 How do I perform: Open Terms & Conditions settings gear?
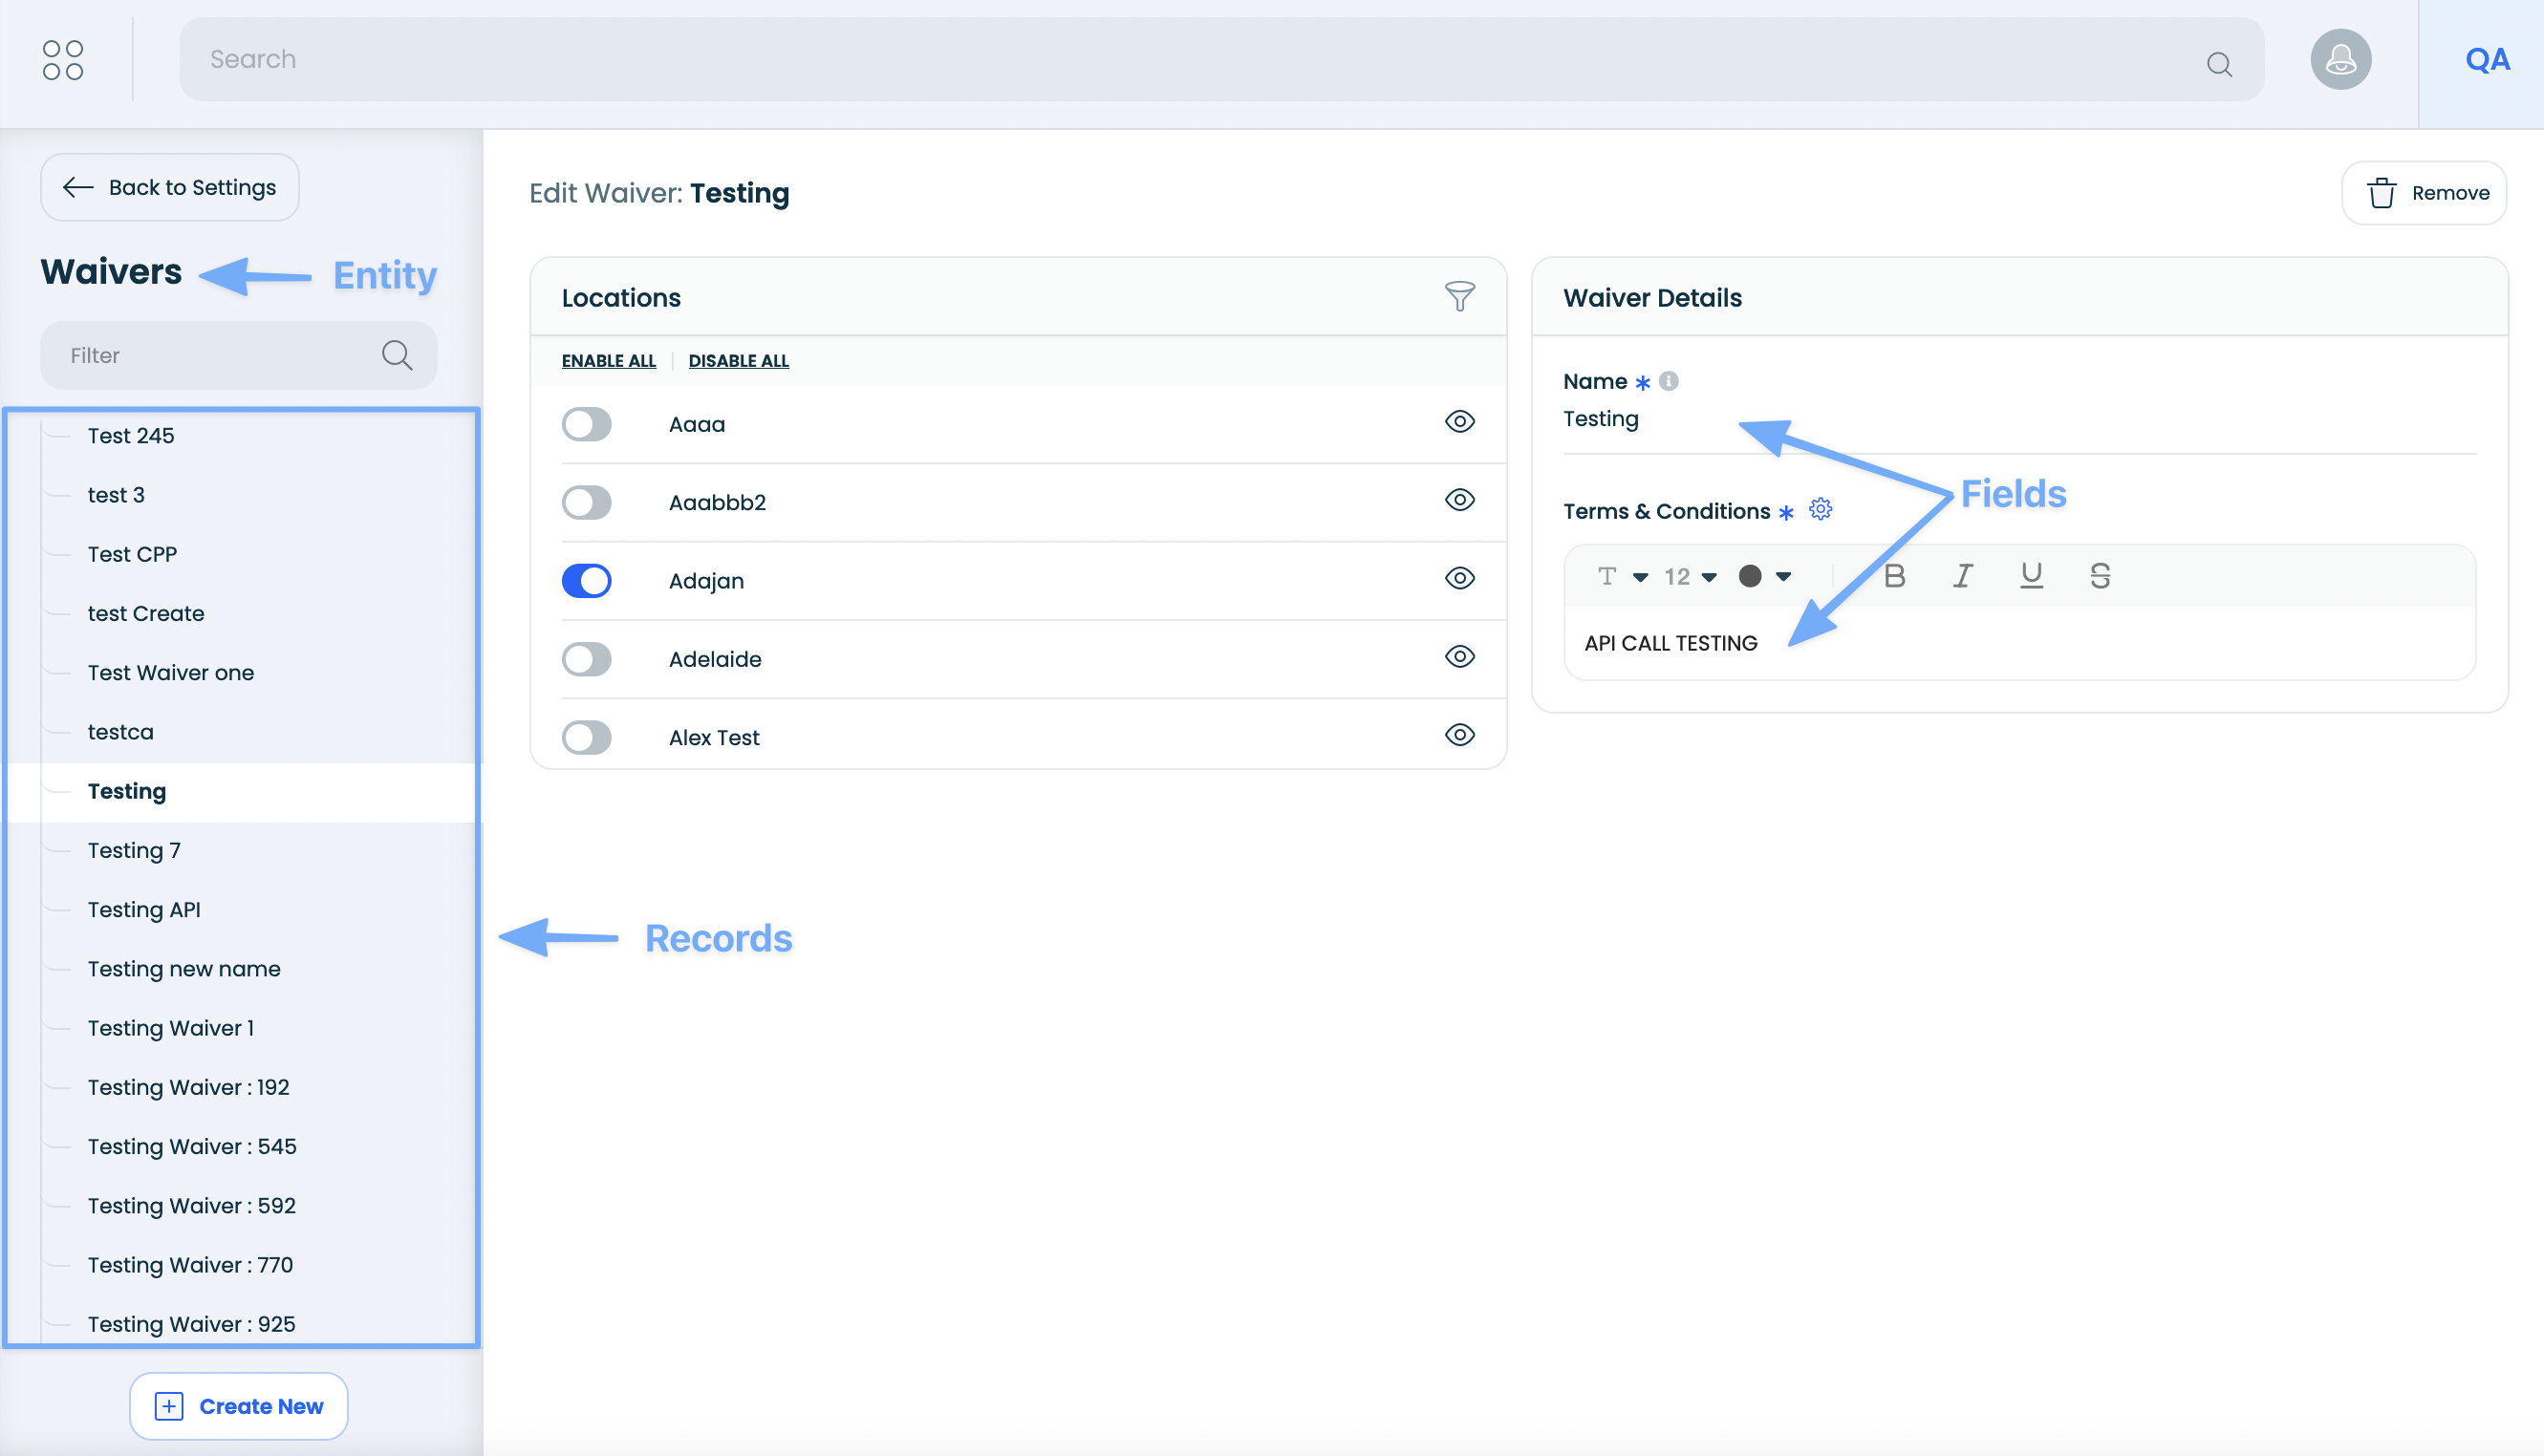[x=1820, y=510]
